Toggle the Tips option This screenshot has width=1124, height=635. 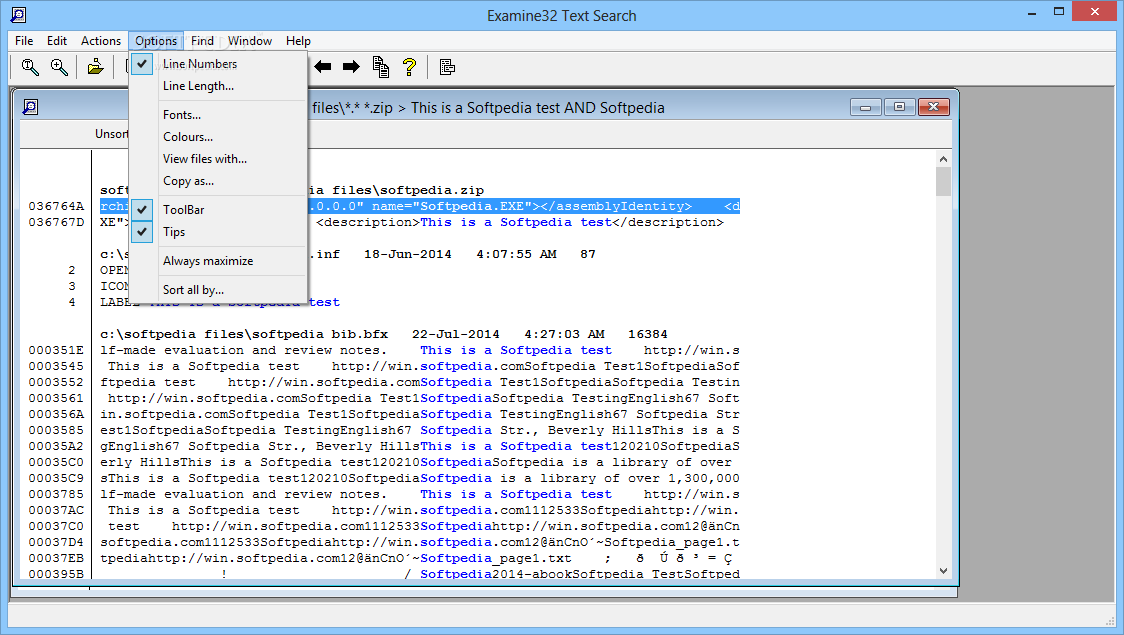click(218, 232)
